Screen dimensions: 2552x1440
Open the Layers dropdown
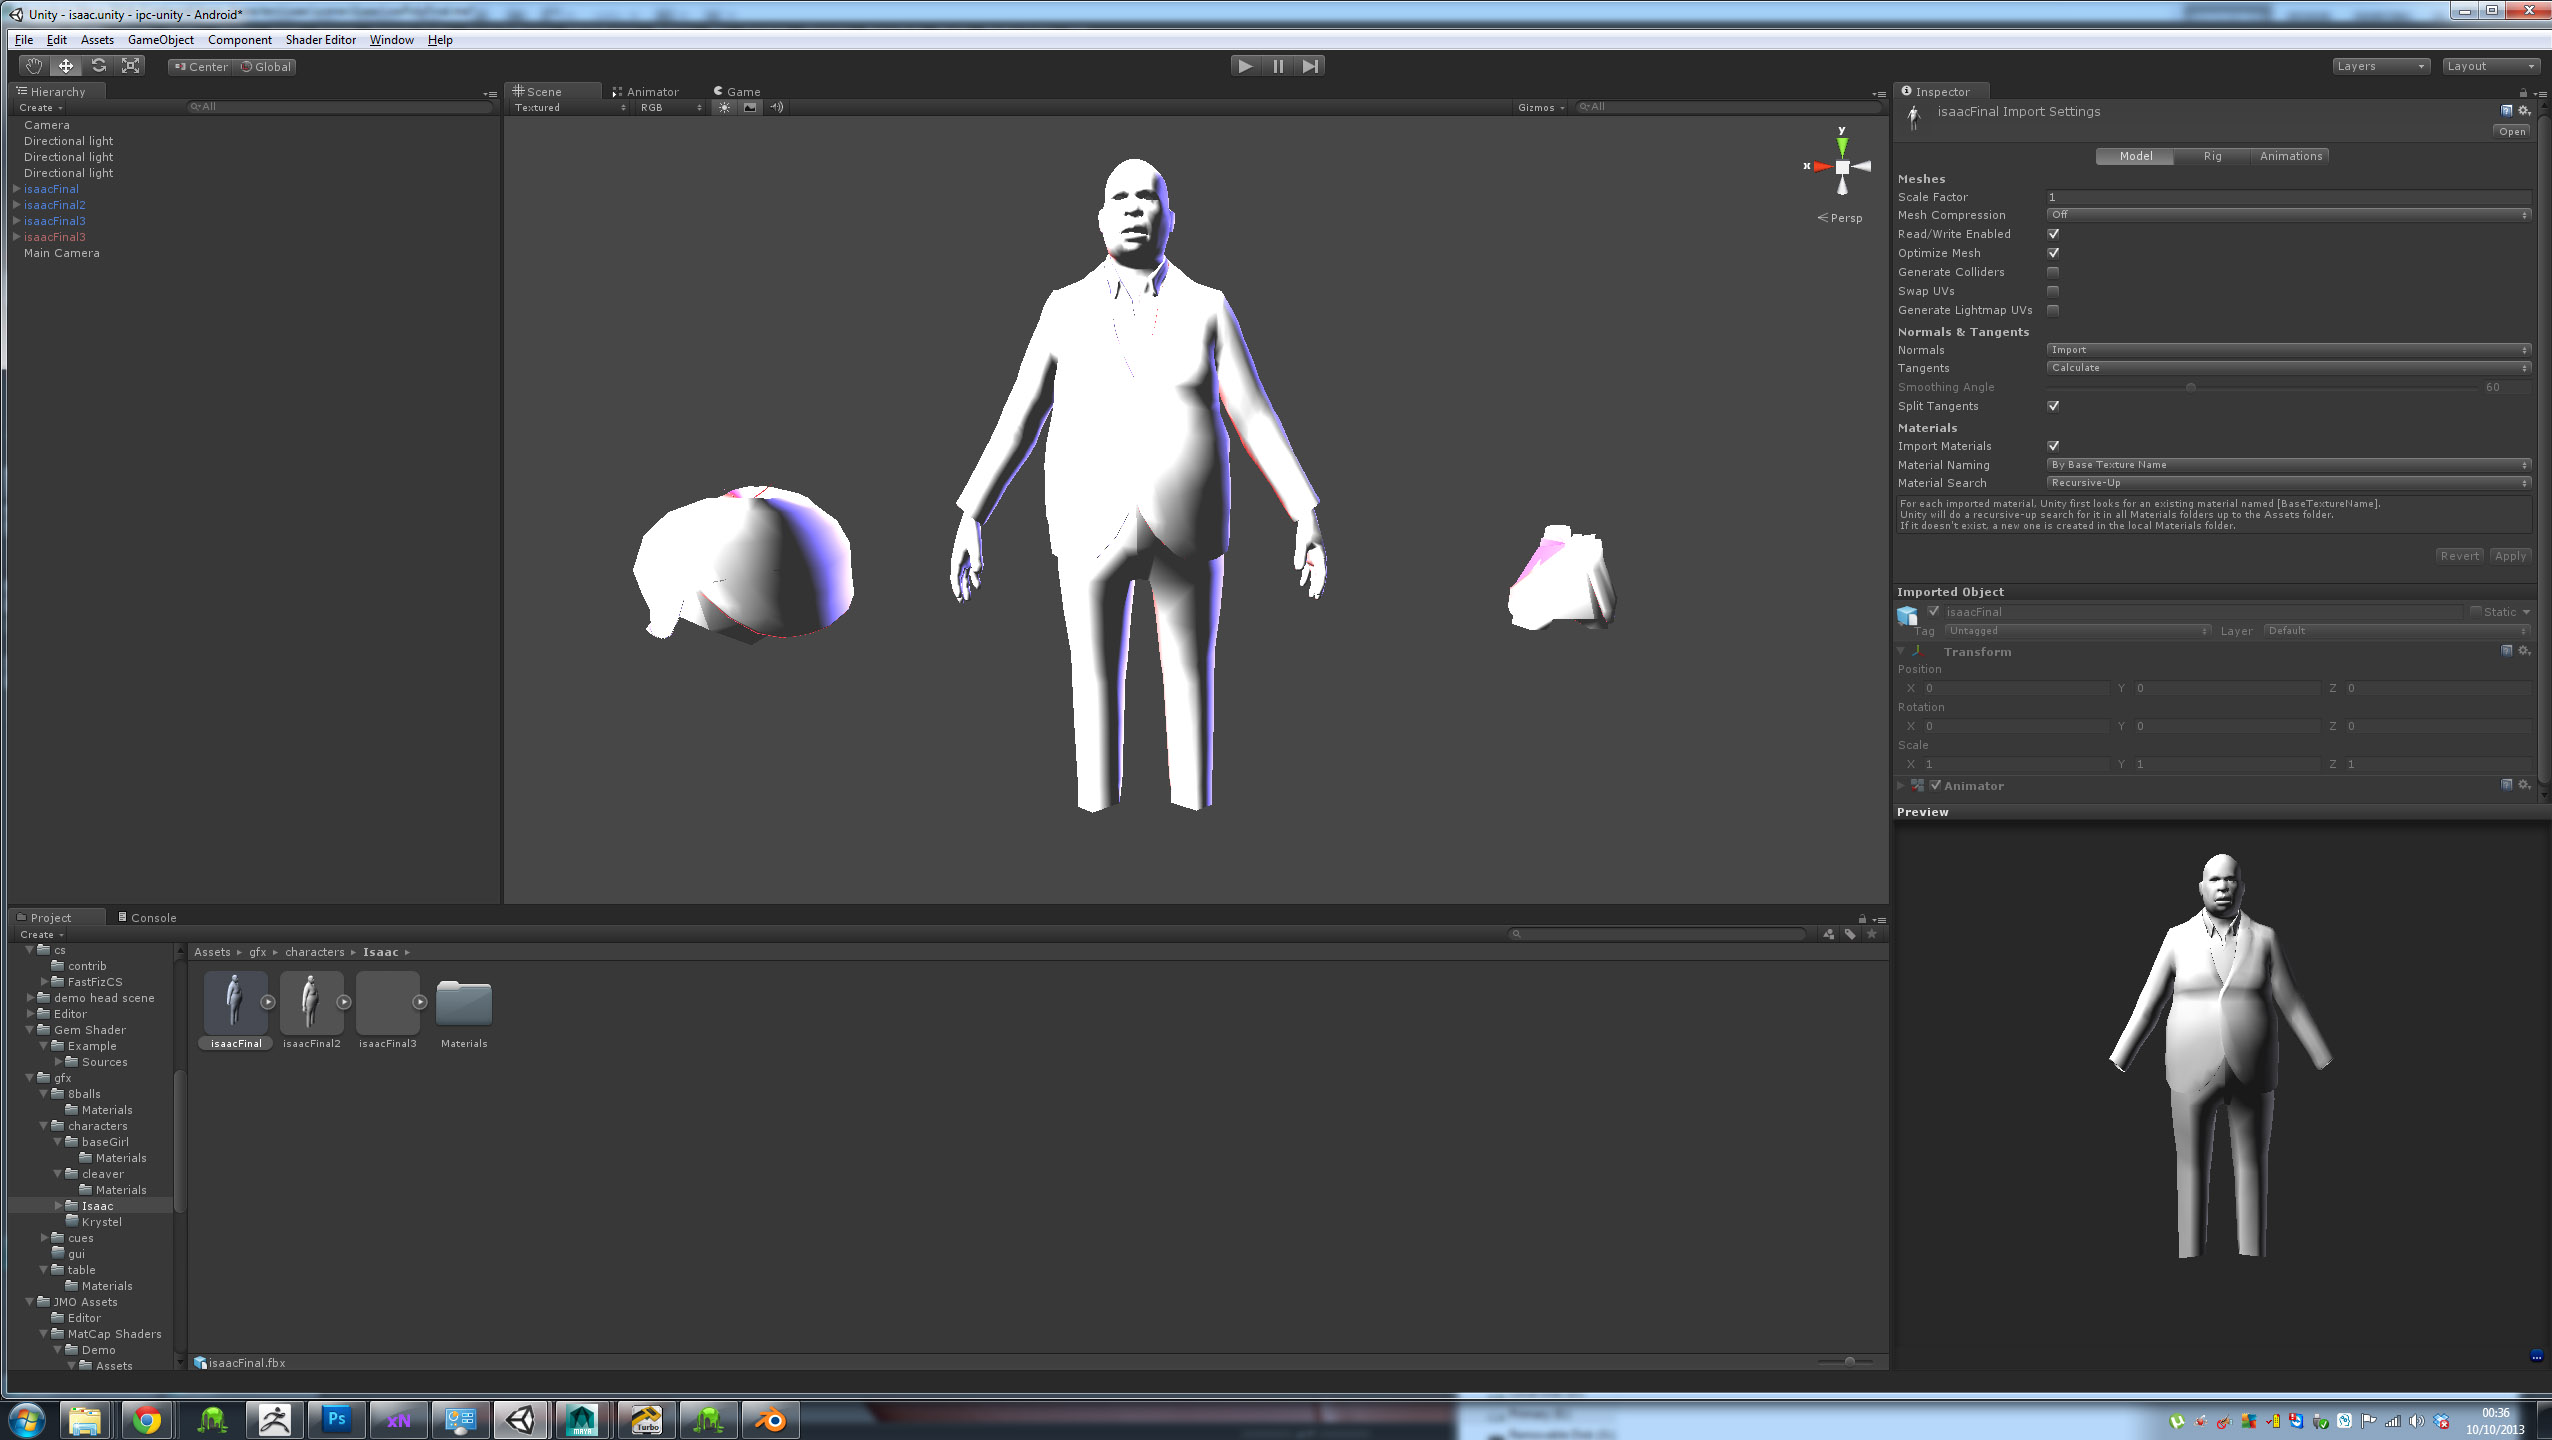coord(2380,65)
